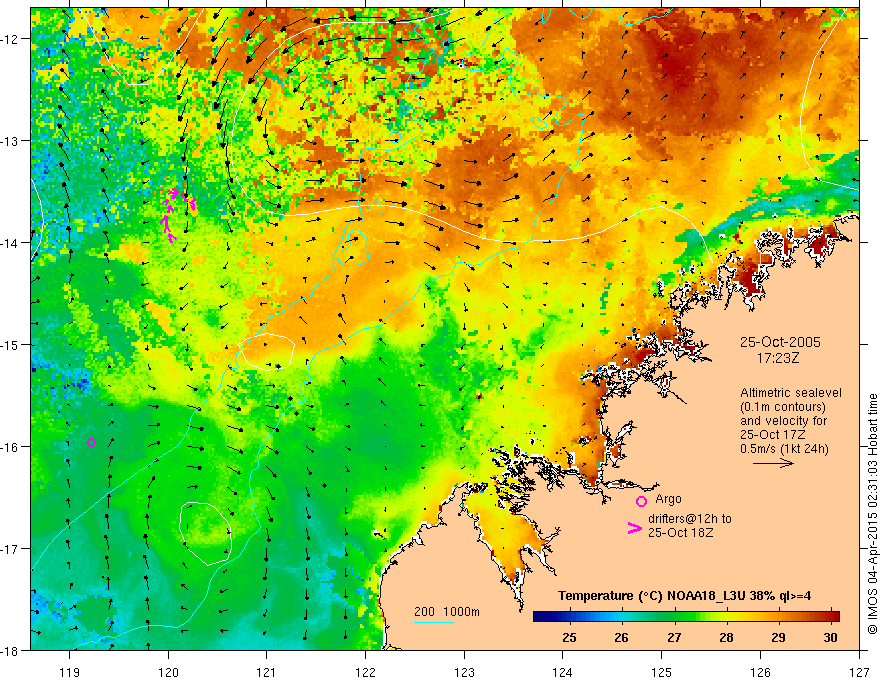The image size is (880, 680).
Task: Click longitude axis label 123
Action: point(464,672)
